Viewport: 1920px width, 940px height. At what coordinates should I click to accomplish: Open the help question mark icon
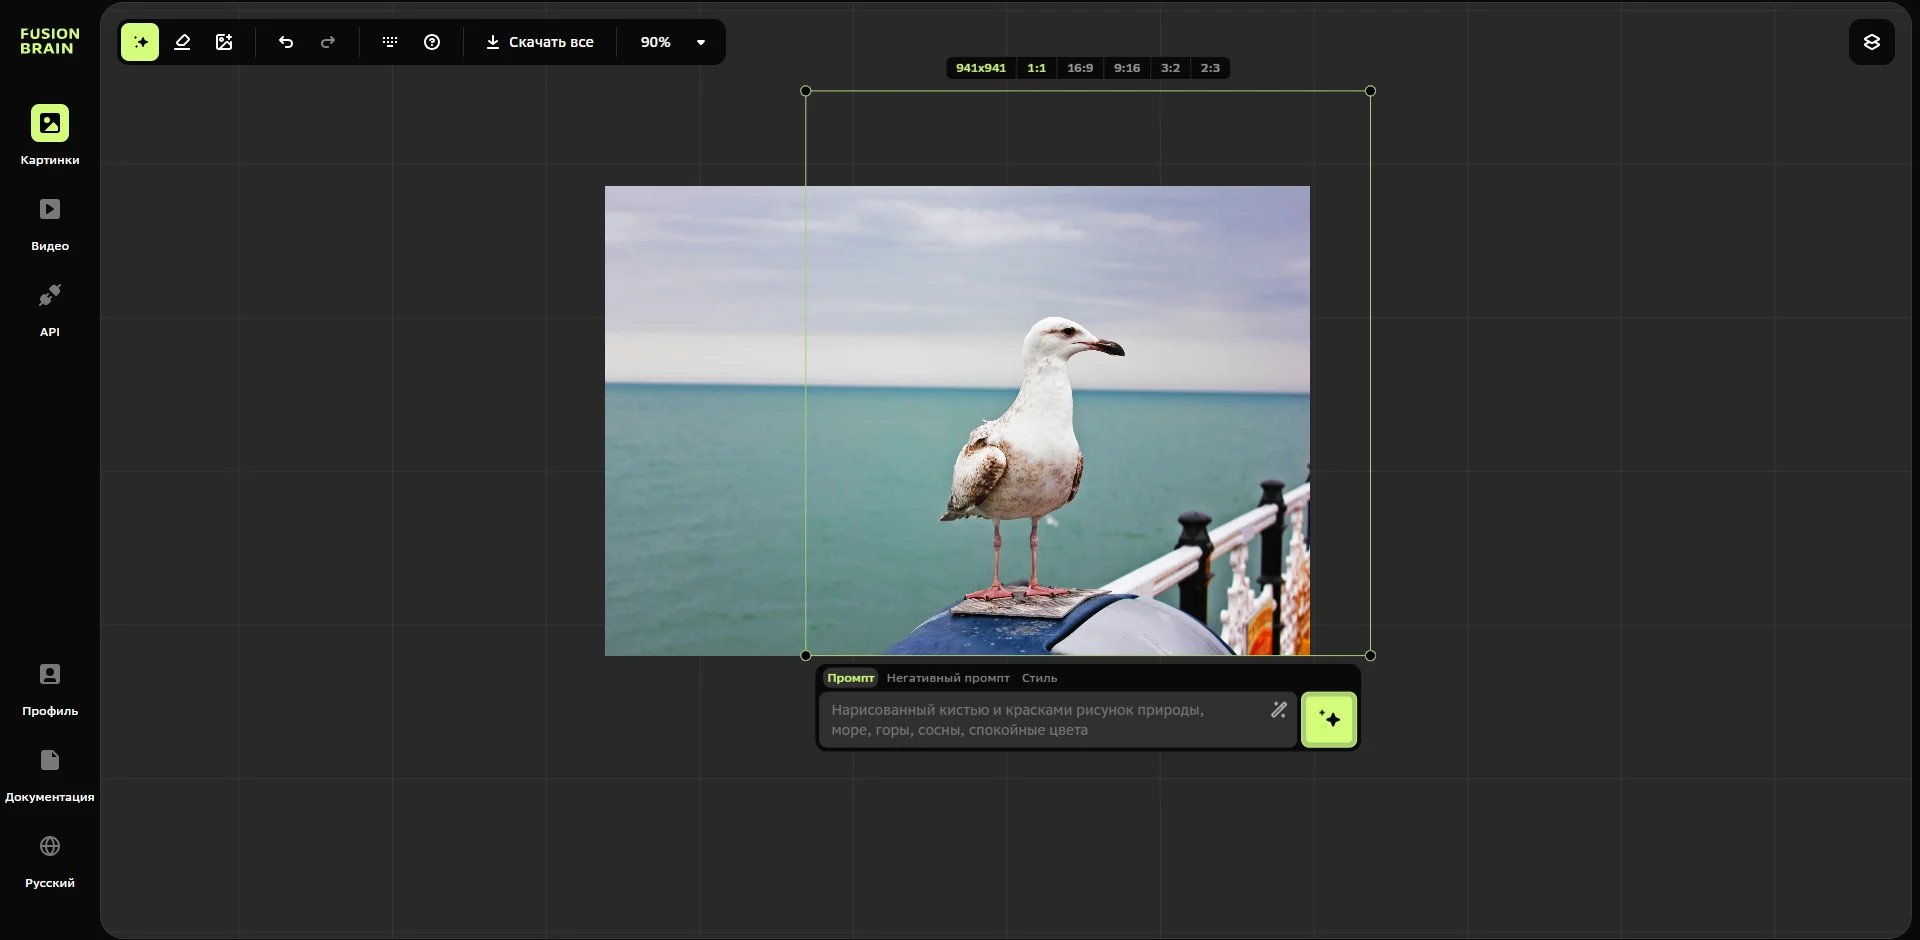coord(432,42)
